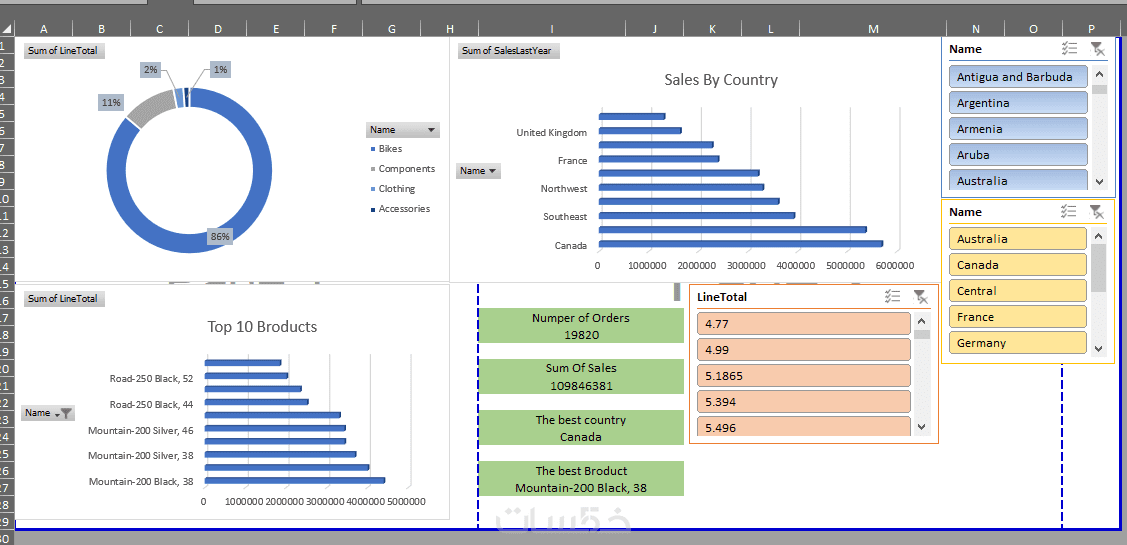The height and width of the screenshot is (545, 1127).
Task: Click scroll-down arrow in blue Name slicer
Action: [1099, 181]
